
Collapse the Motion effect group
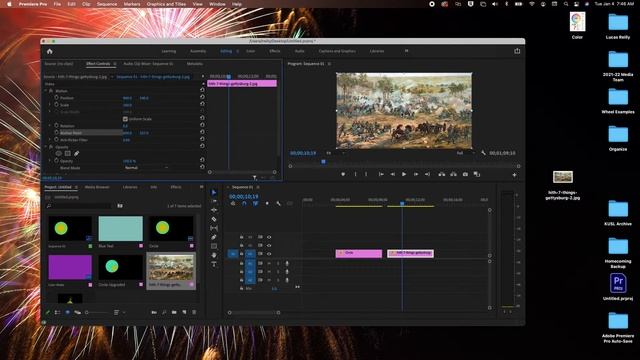tap(46, 91)
